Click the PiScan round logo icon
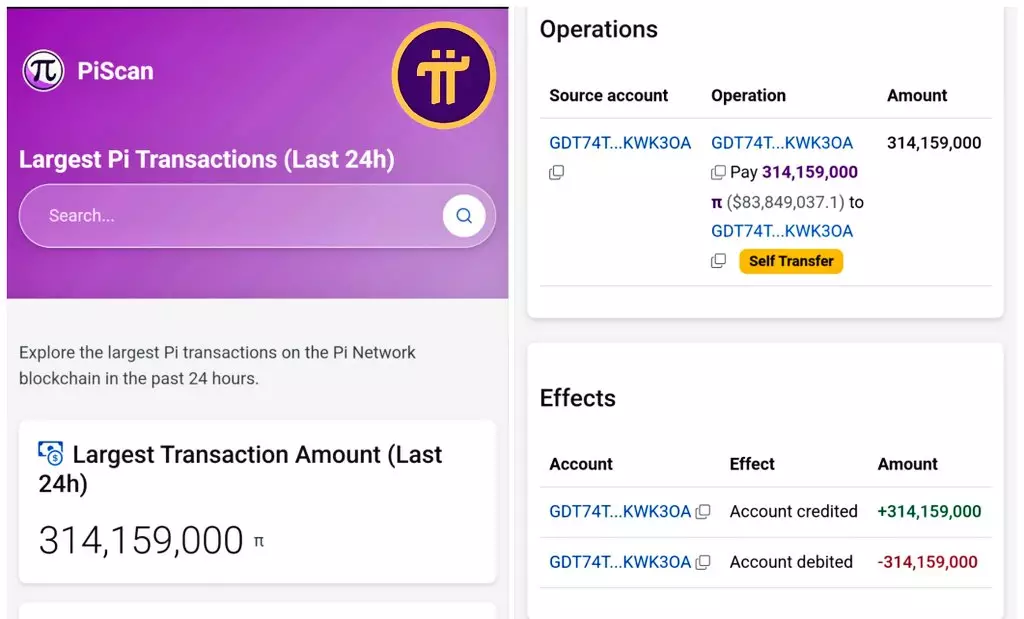The height and width of the screenshot is (619, 1024). pyautogui.click(x=43, y=71)
